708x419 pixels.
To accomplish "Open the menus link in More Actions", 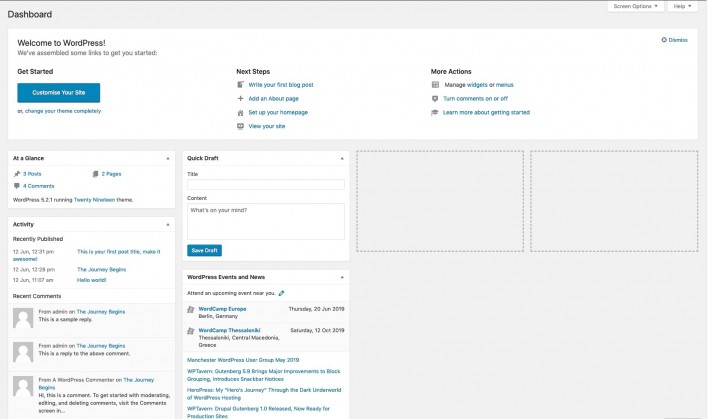I will tap(505, 84).
